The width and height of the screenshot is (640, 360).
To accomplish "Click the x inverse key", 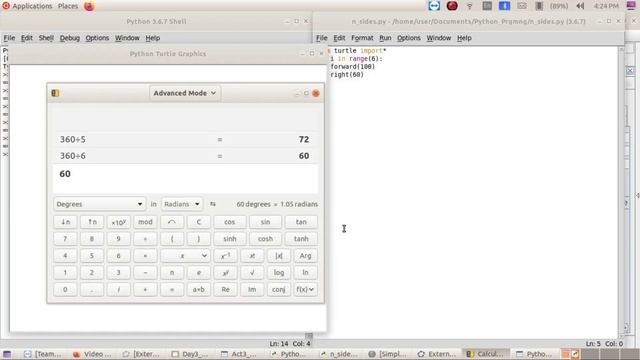I will click(x=225, y=256).
